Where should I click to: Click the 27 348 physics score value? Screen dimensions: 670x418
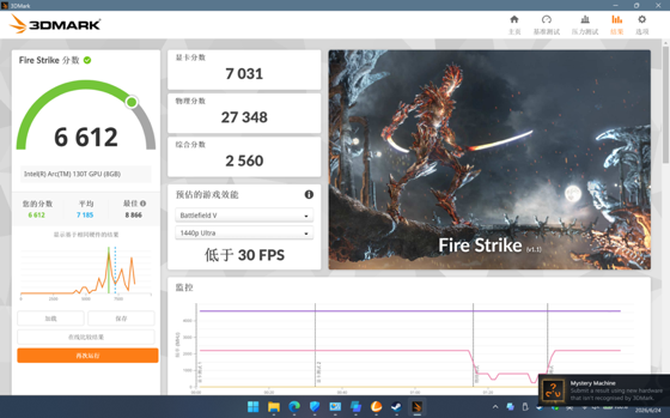point(244,117)
